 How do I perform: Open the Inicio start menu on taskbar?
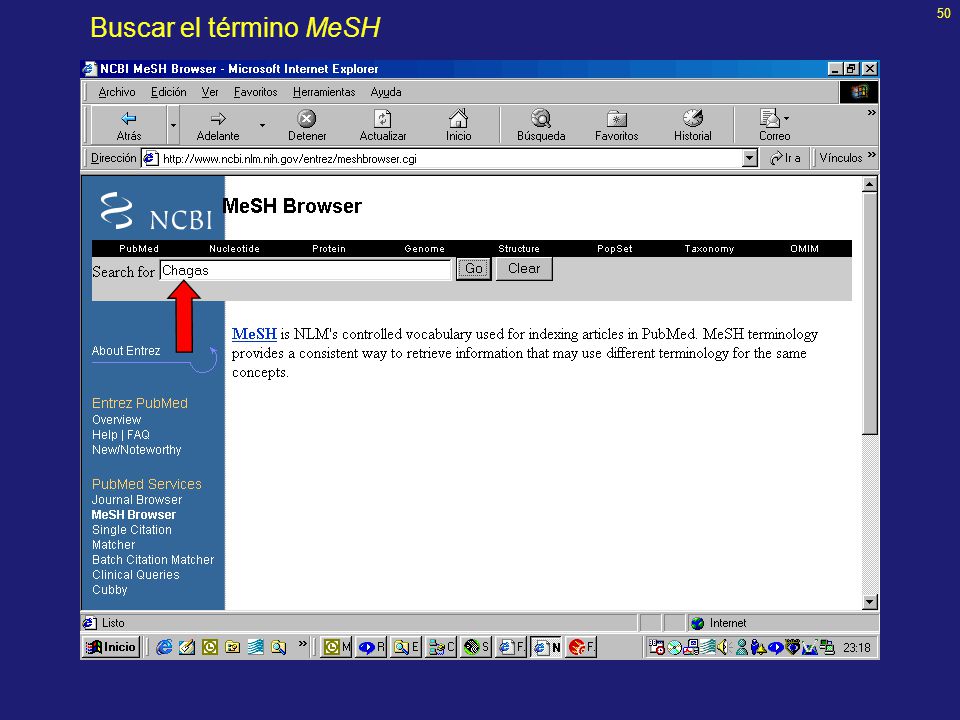coord(111,647)
